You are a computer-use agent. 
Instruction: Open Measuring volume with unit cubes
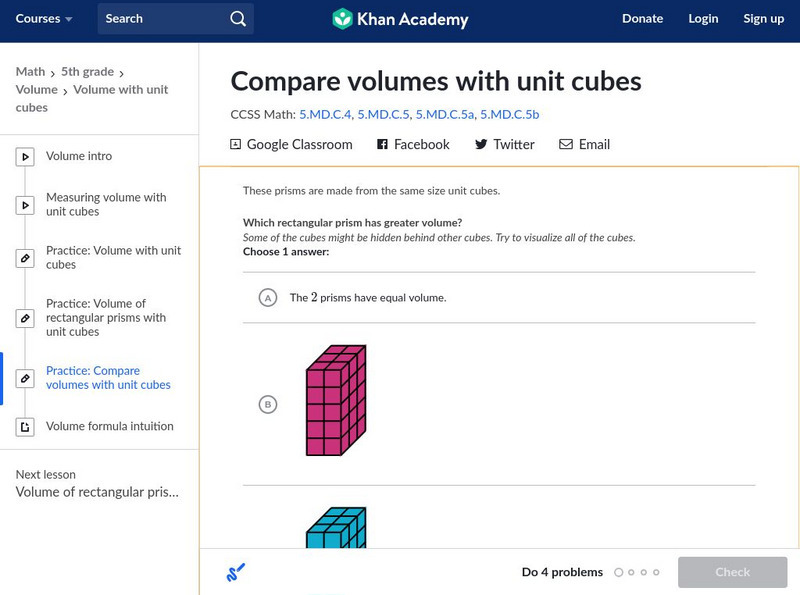click(x=106, y=204)
